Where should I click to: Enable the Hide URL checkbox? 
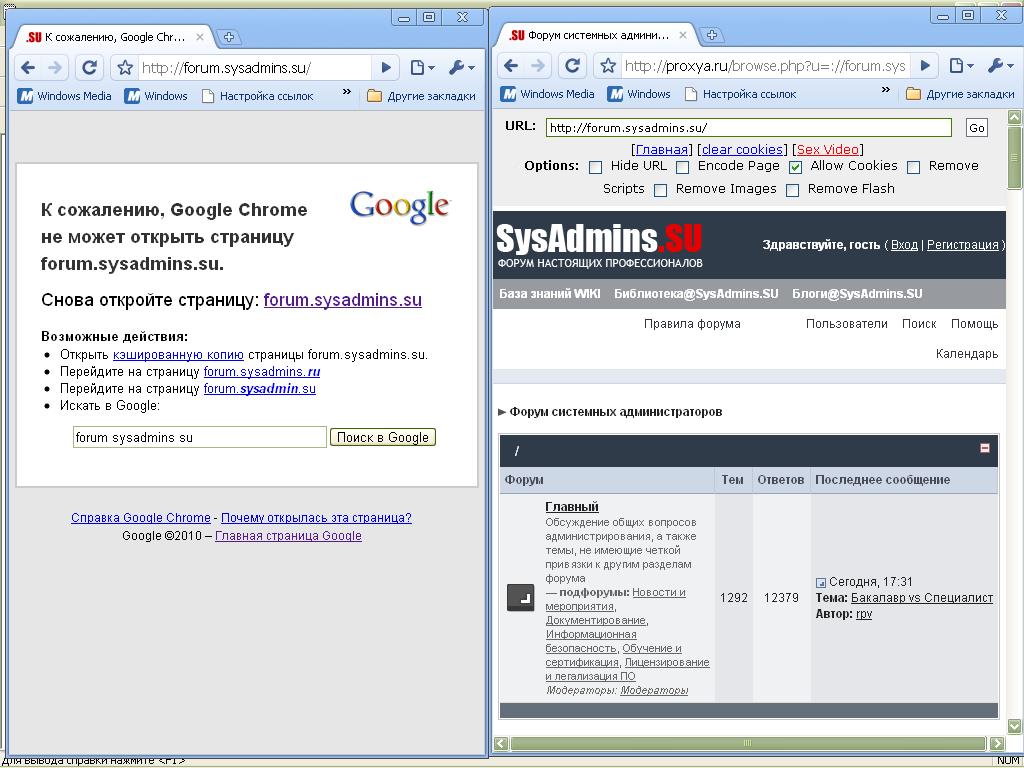pos(595,167)
